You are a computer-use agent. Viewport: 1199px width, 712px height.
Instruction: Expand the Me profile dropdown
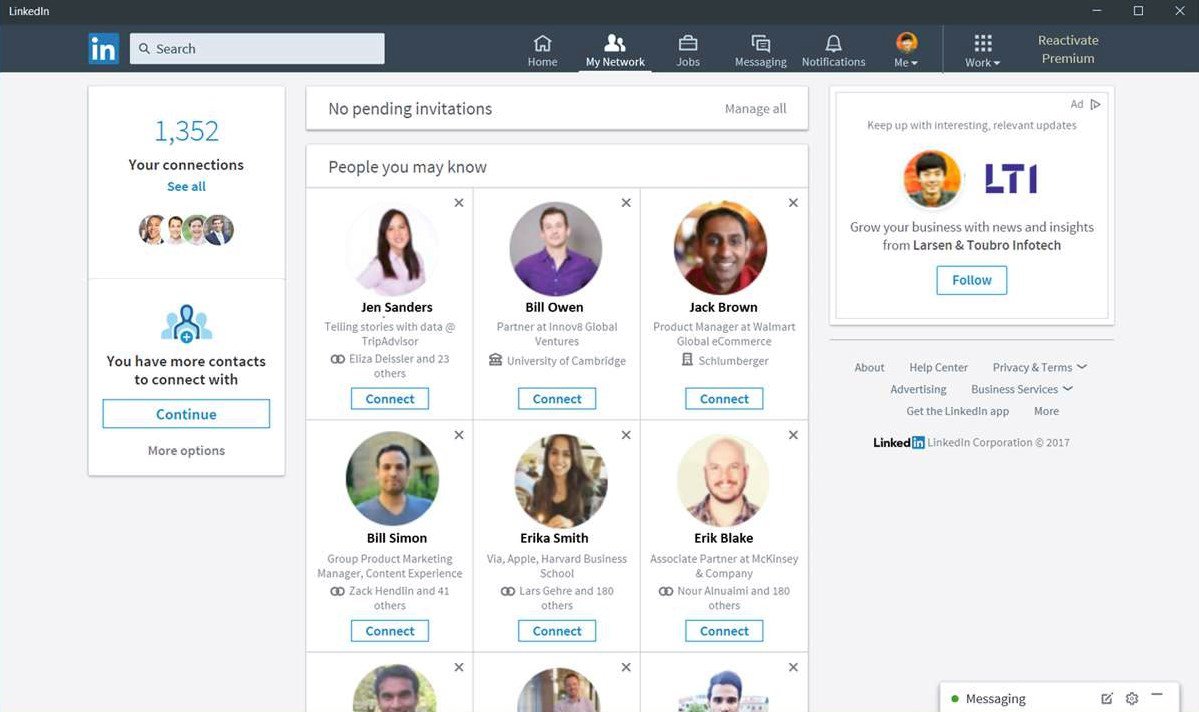point(906,50)
